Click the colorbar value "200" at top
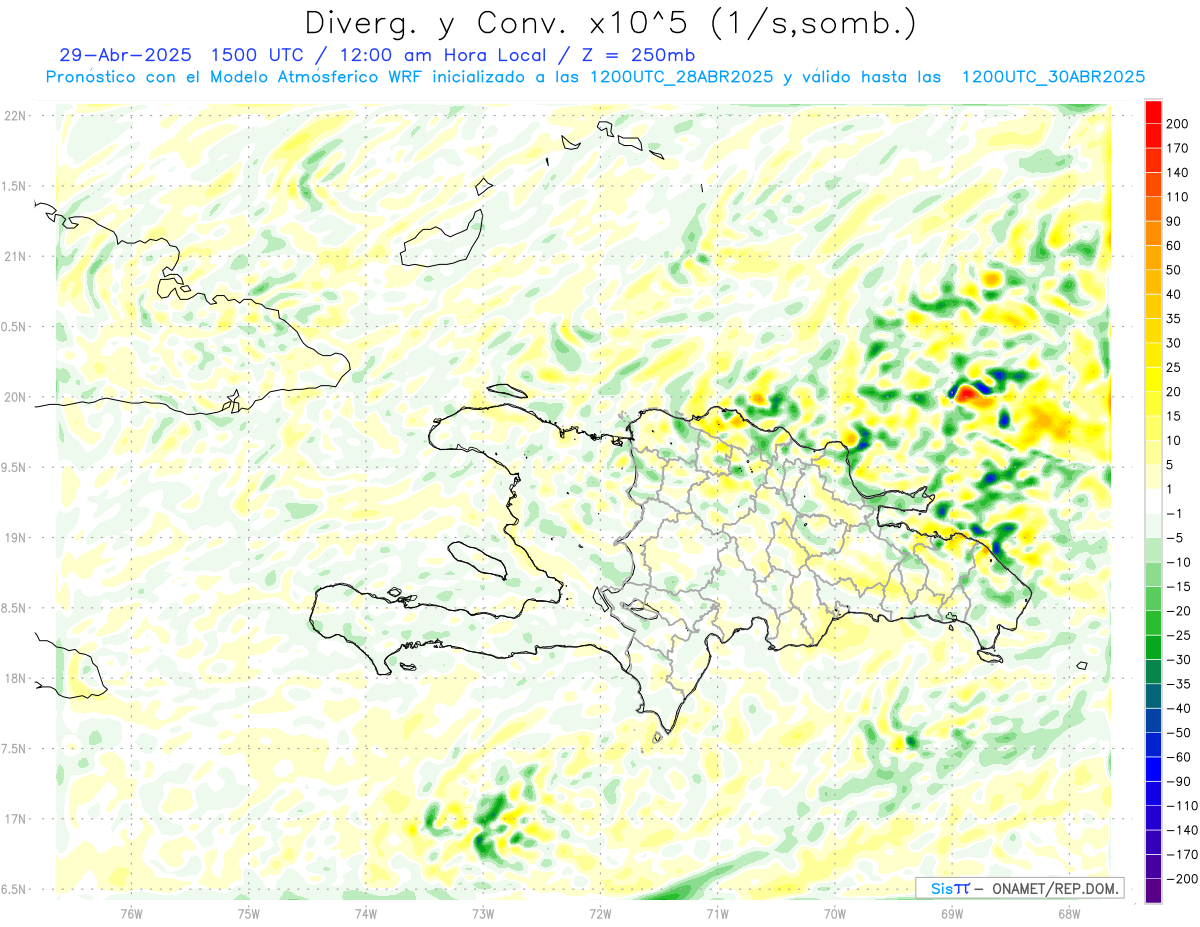 pyautogui.click(x=1177, y=124)
